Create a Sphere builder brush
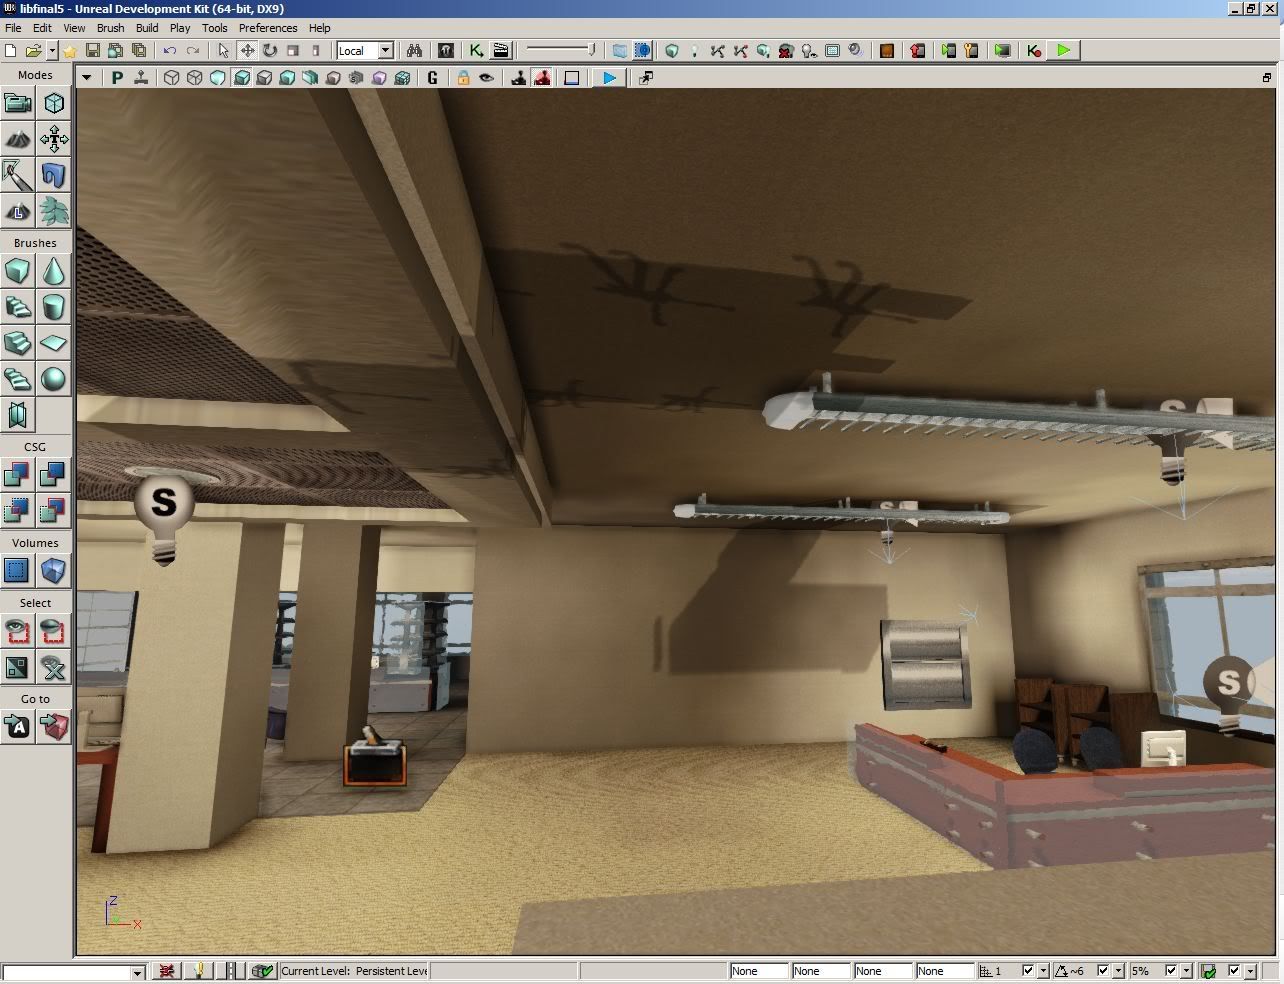 53,379
